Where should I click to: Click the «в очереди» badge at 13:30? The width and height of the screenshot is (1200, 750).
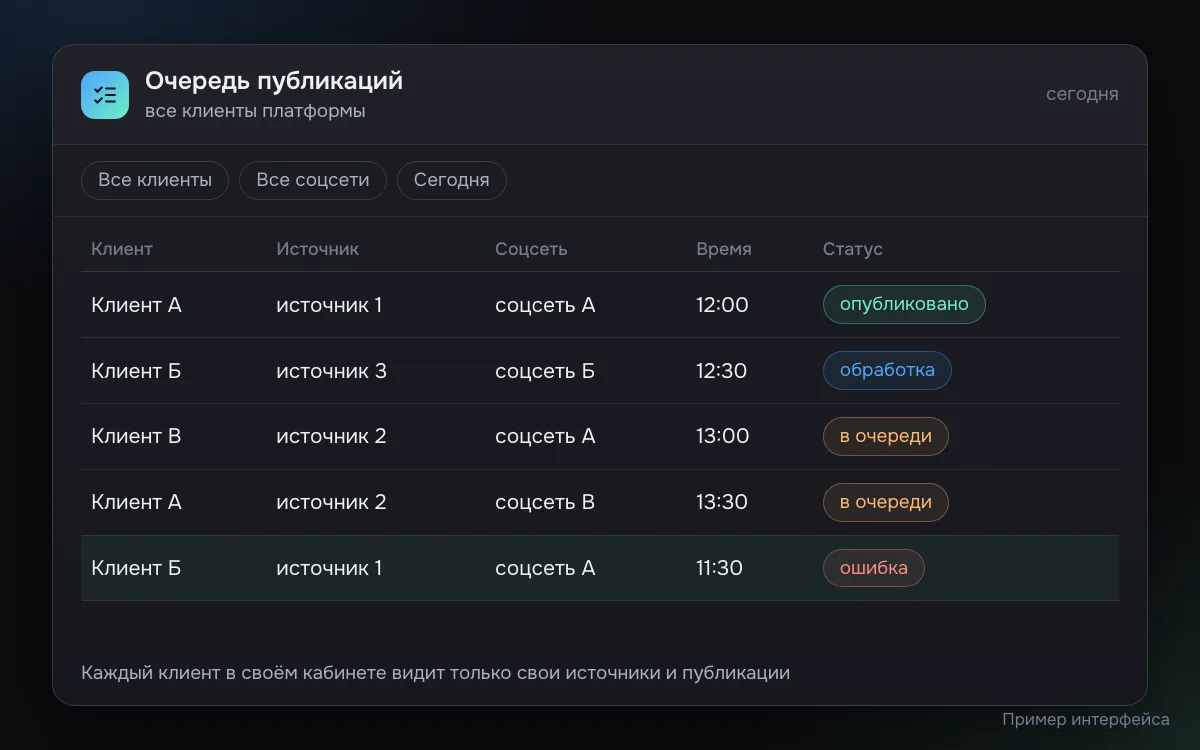[886, 502]
